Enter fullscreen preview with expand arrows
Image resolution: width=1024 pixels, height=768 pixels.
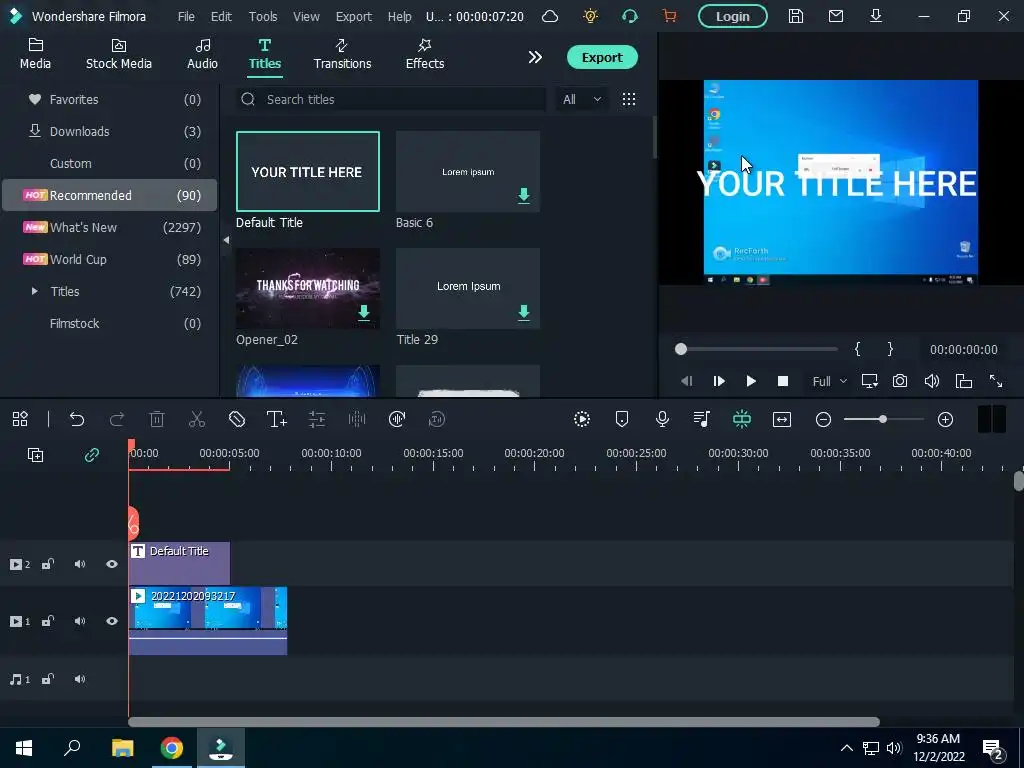[996, 381]
